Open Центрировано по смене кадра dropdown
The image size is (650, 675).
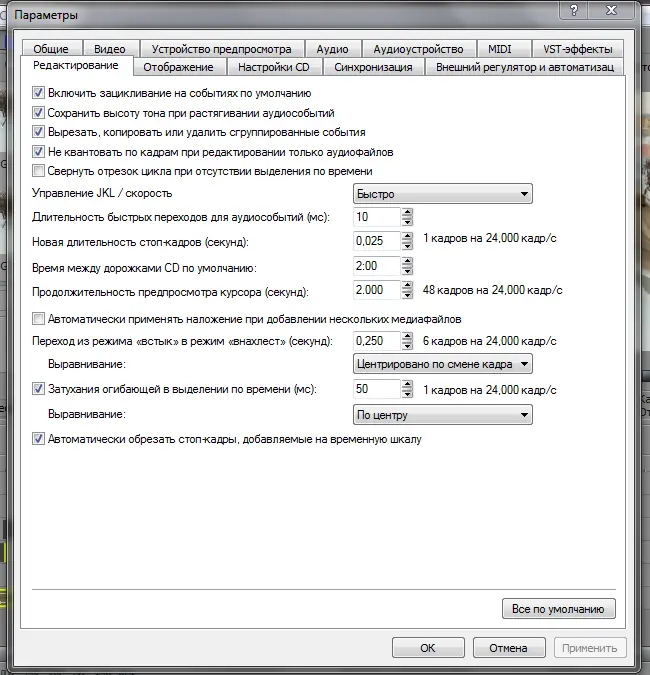(x=443, y=364)
